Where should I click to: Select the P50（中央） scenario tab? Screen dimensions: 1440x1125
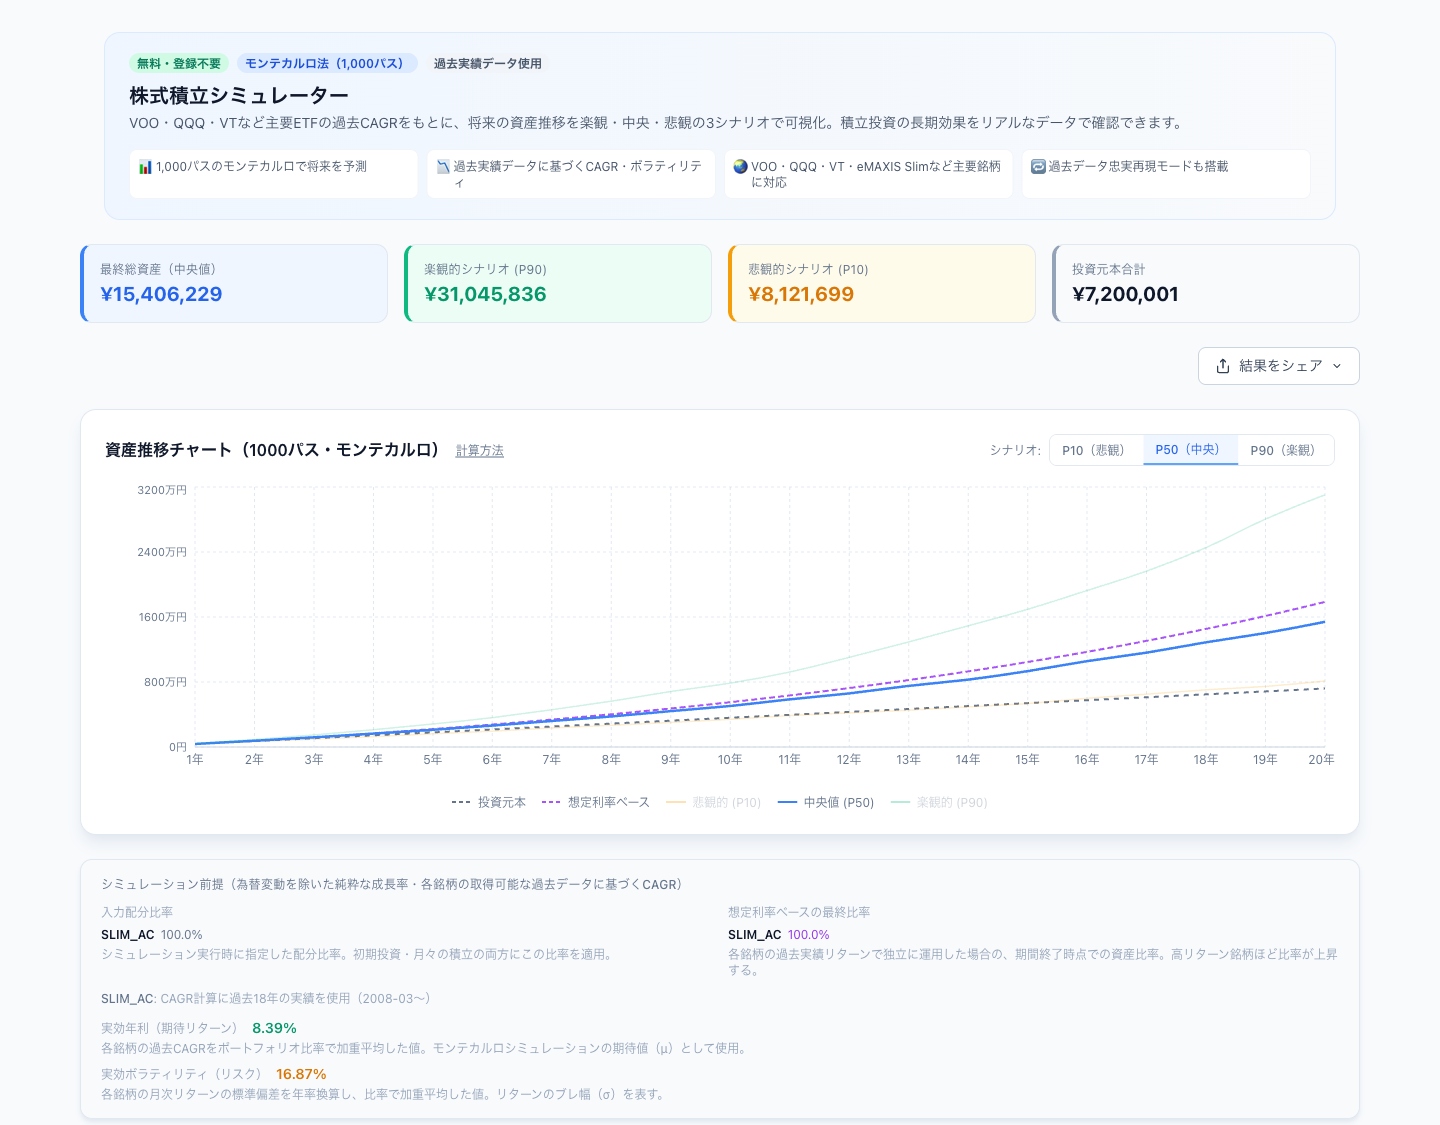coord(1190,450)
